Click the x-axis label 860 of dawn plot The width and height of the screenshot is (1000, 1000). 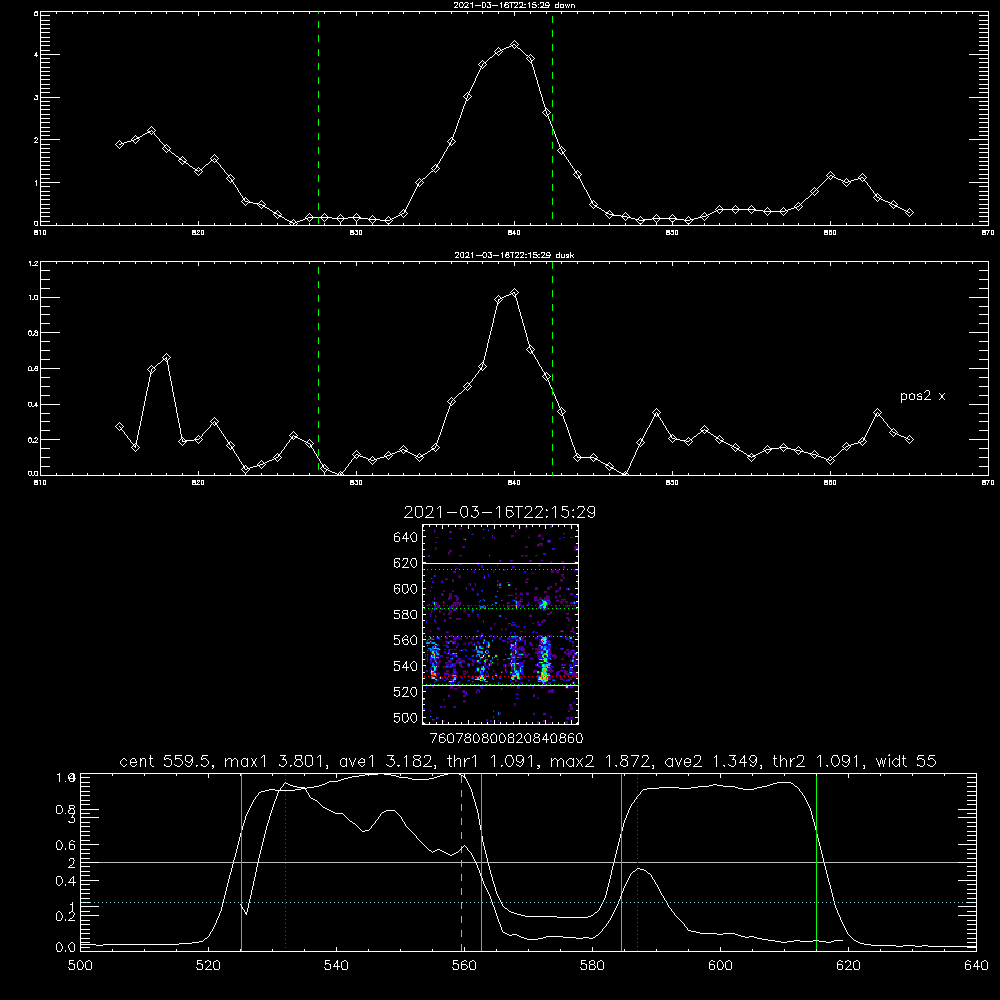point(830,232)
